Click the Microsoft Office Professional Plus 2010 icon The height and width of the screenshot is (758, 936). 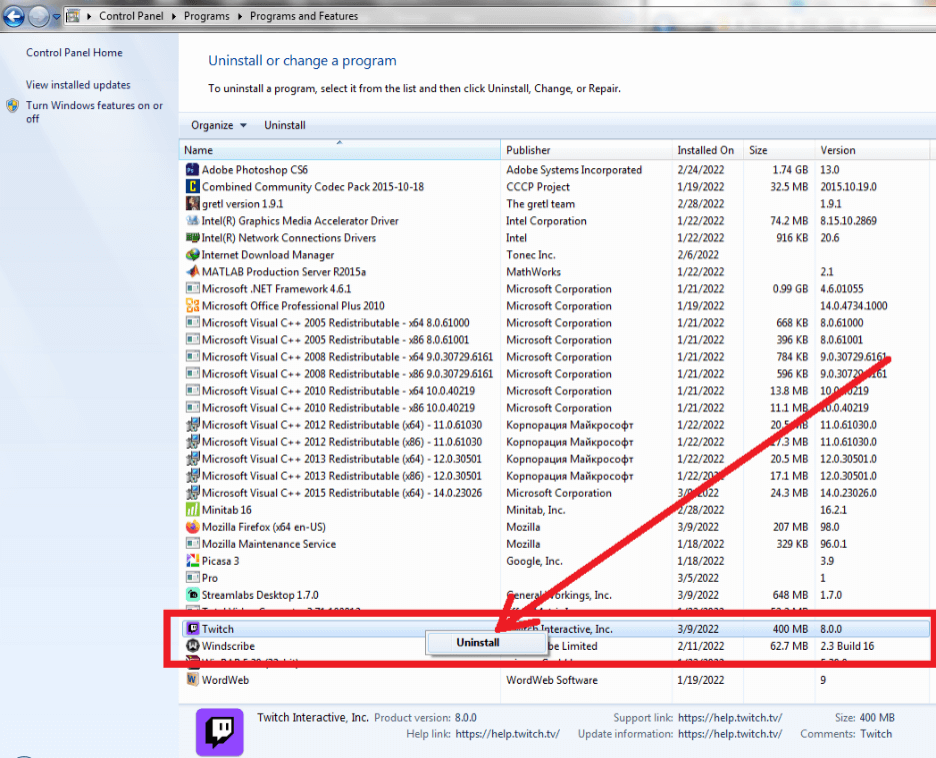pos(192,306)
